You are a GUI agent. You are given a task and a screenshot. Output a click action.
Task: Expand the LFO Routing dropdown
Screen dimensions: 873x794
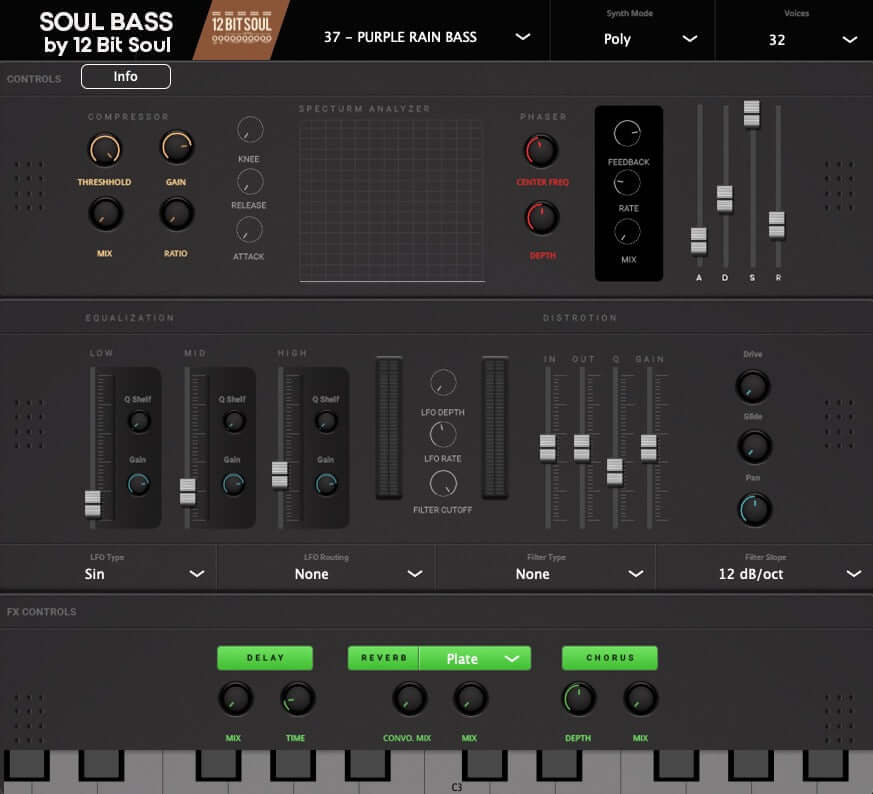[326, 568]
